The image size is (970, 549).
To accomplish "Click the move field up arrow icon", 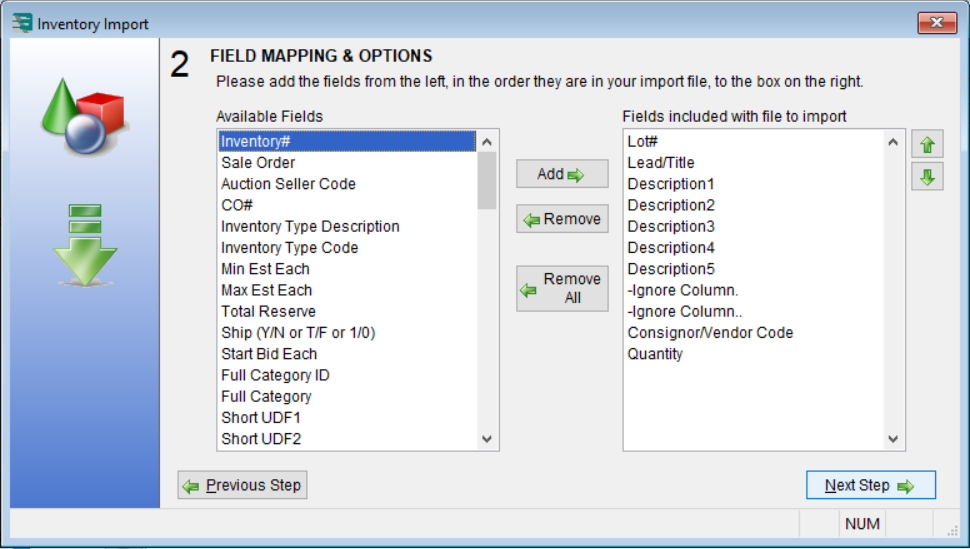I will pyautogui.click(x=927, y=145).
